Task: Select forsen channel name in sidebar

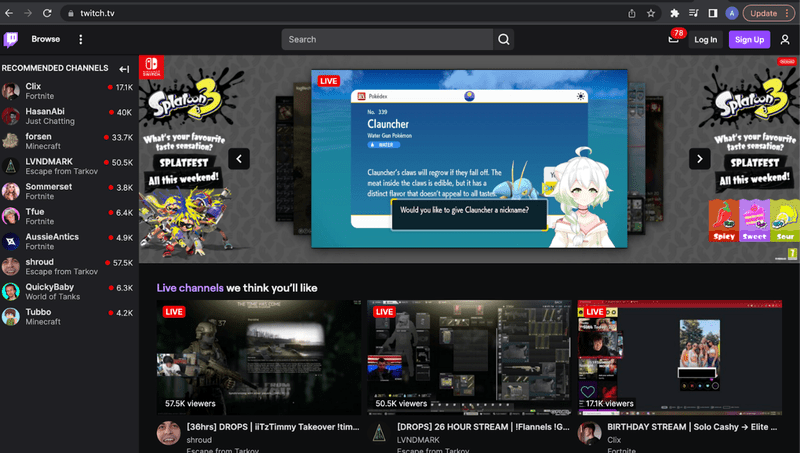Action: [x=38, y=136]
